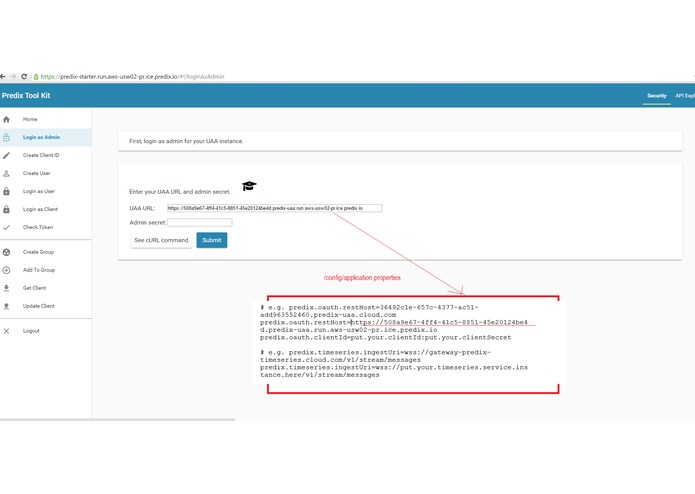Viewport: 695px width, 494px height.
Task: Click the pencil icon for Create Client ID
Action: [x=6, y=155]
